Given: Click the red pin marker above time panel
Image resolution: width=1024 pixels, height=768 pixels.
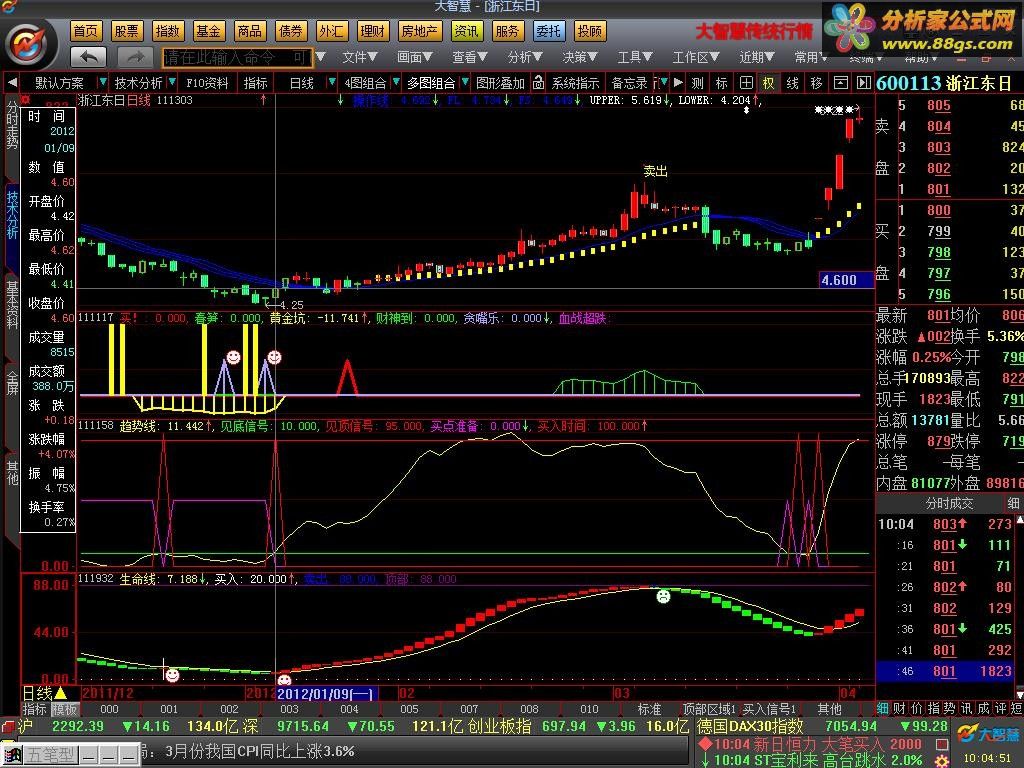Looking at the screenshot, I should pyautogui.click(x=26, y=100).
